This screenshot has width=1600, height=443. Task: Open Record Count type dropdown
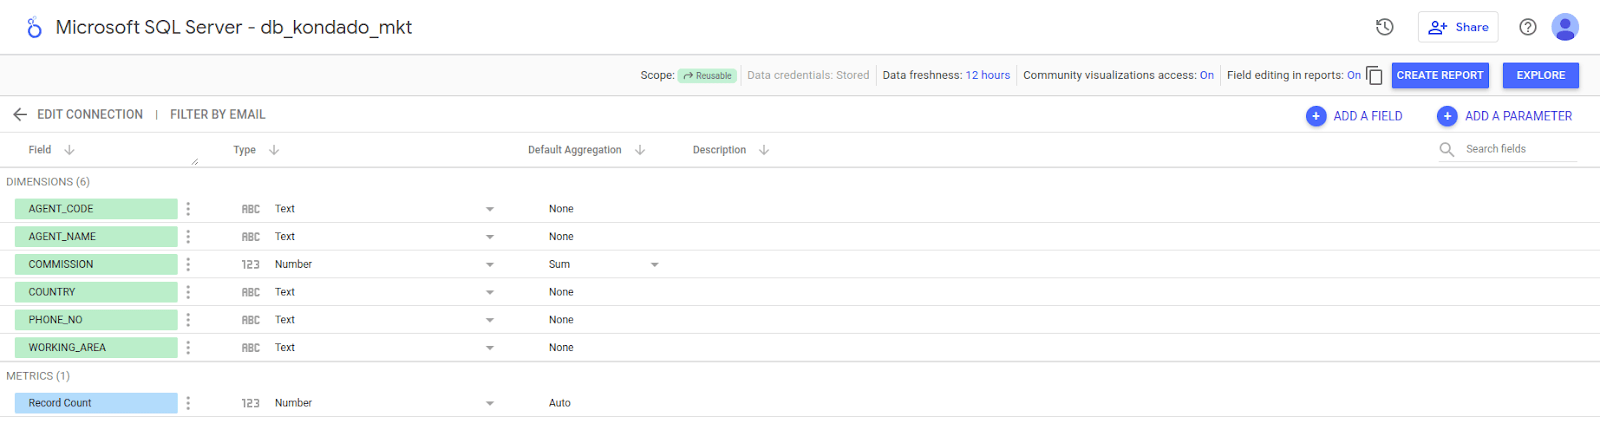point(490,403)
